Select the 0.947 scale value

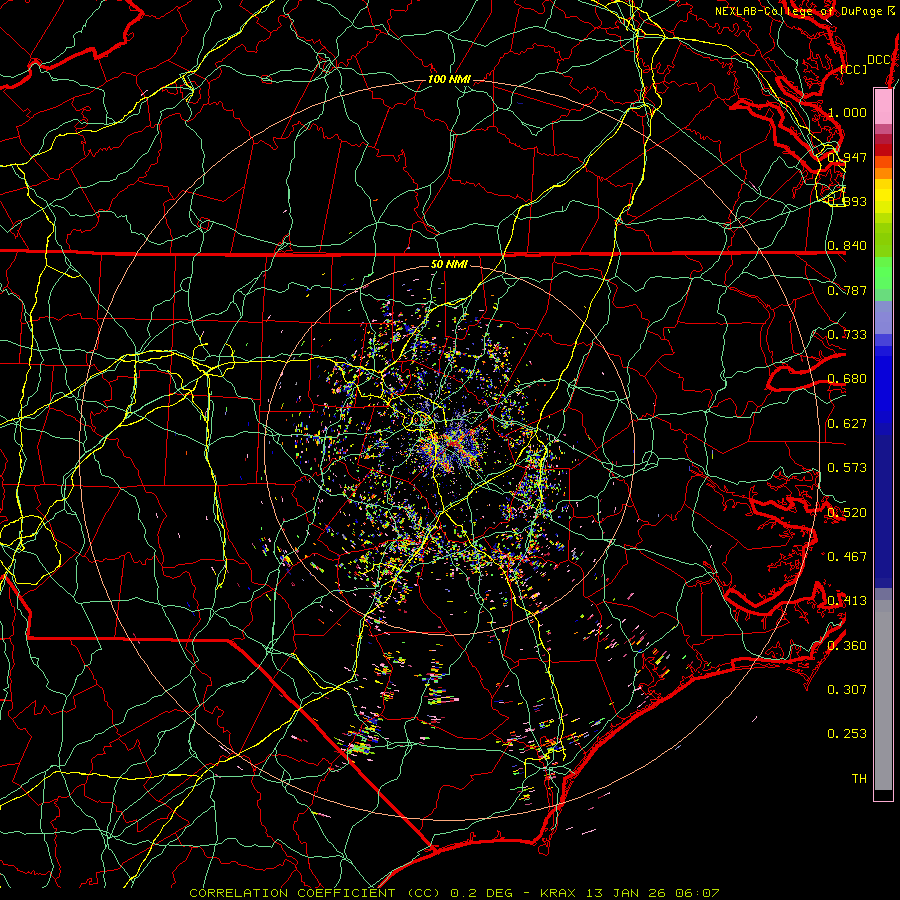point(847,157)
